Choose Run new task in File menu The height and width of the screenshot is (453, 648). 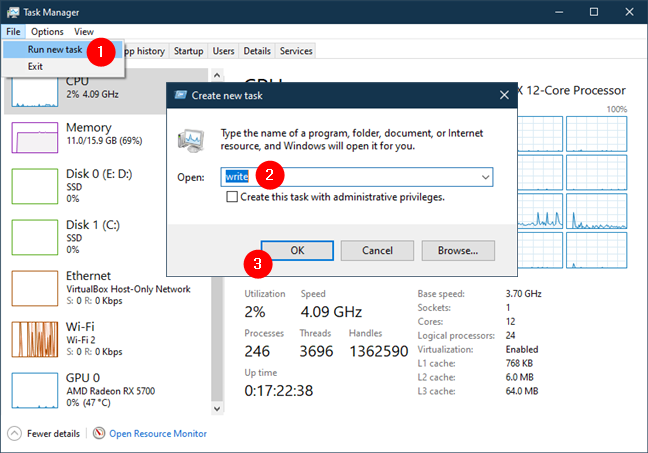(56, 49)
